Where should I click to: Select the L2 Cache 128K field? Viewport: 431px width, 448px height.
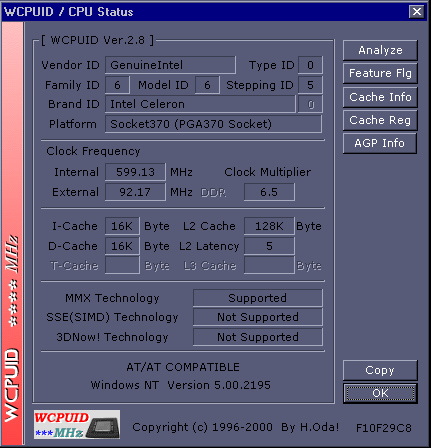coord(269,226)
